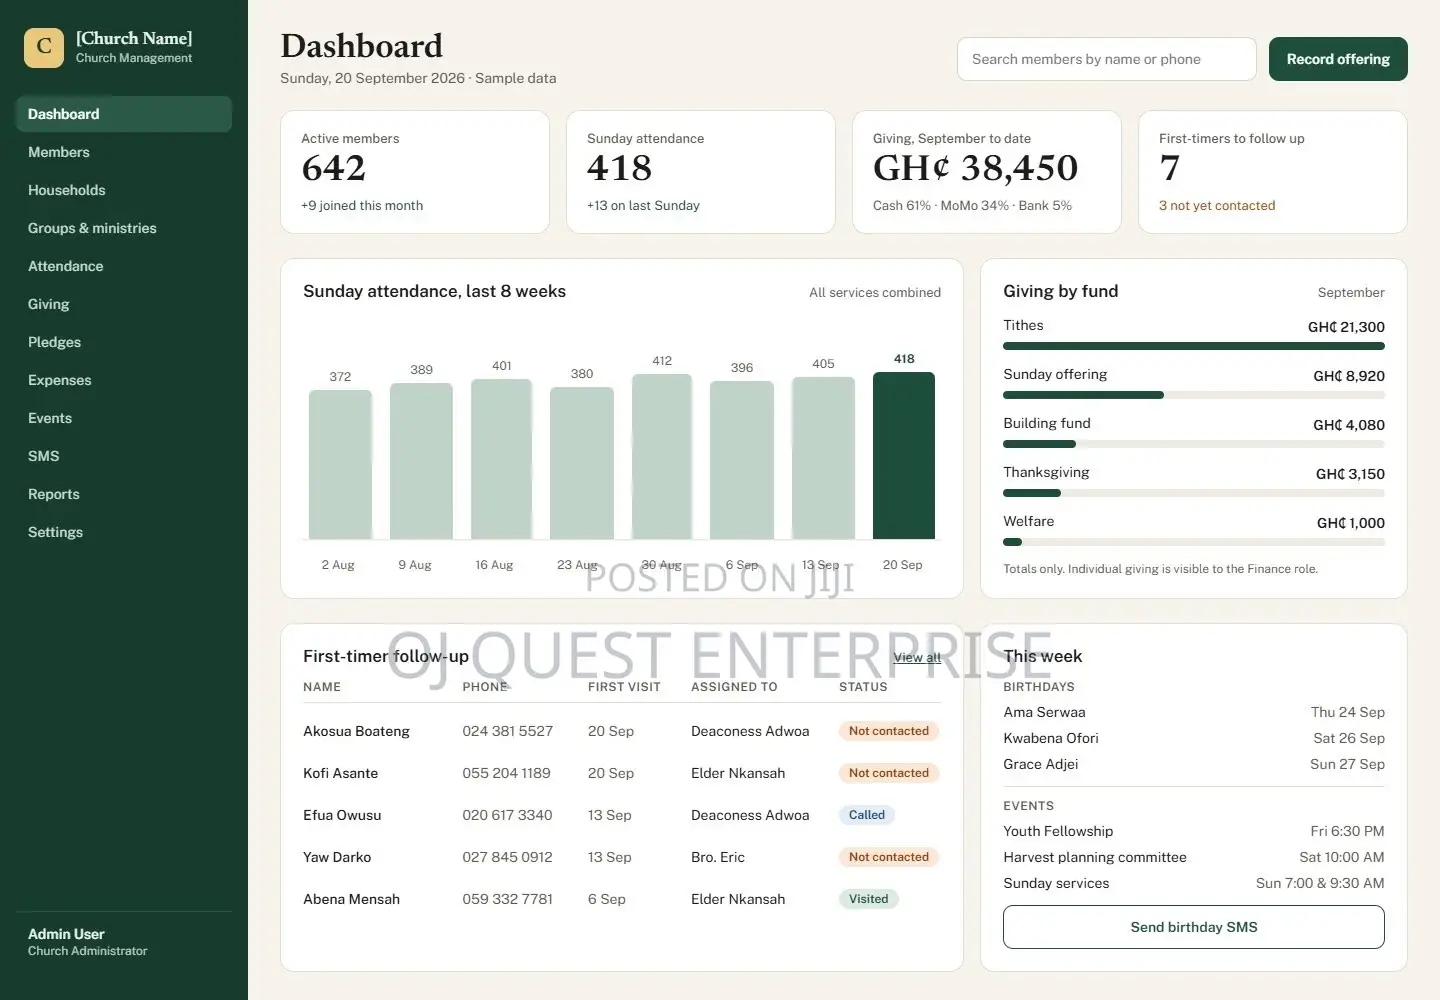This screenshot has height=1000, width=1440.
Task: Focus the member search field
Action: (x=1106, y=59)
